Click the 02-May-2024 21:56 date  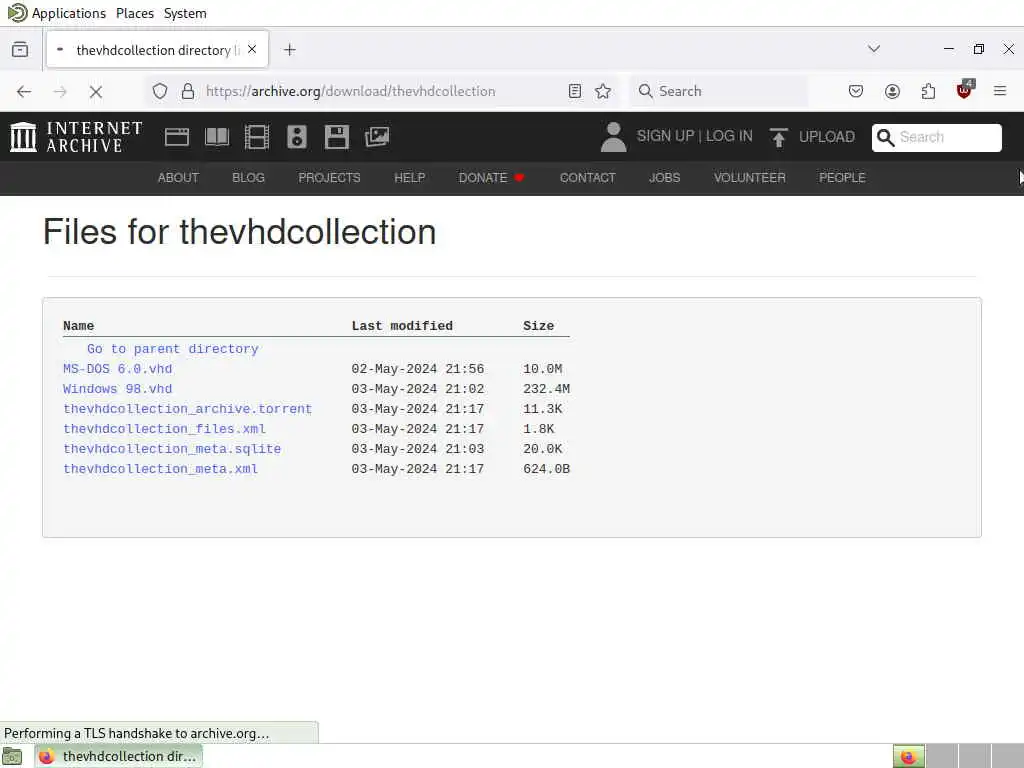coord(417,369)
